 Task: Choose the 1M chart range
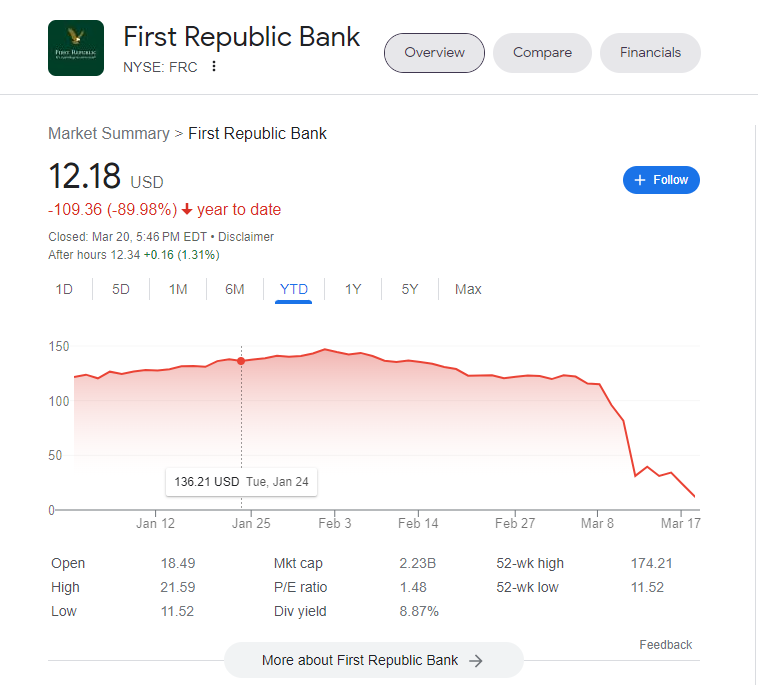(x=178, y=289)
